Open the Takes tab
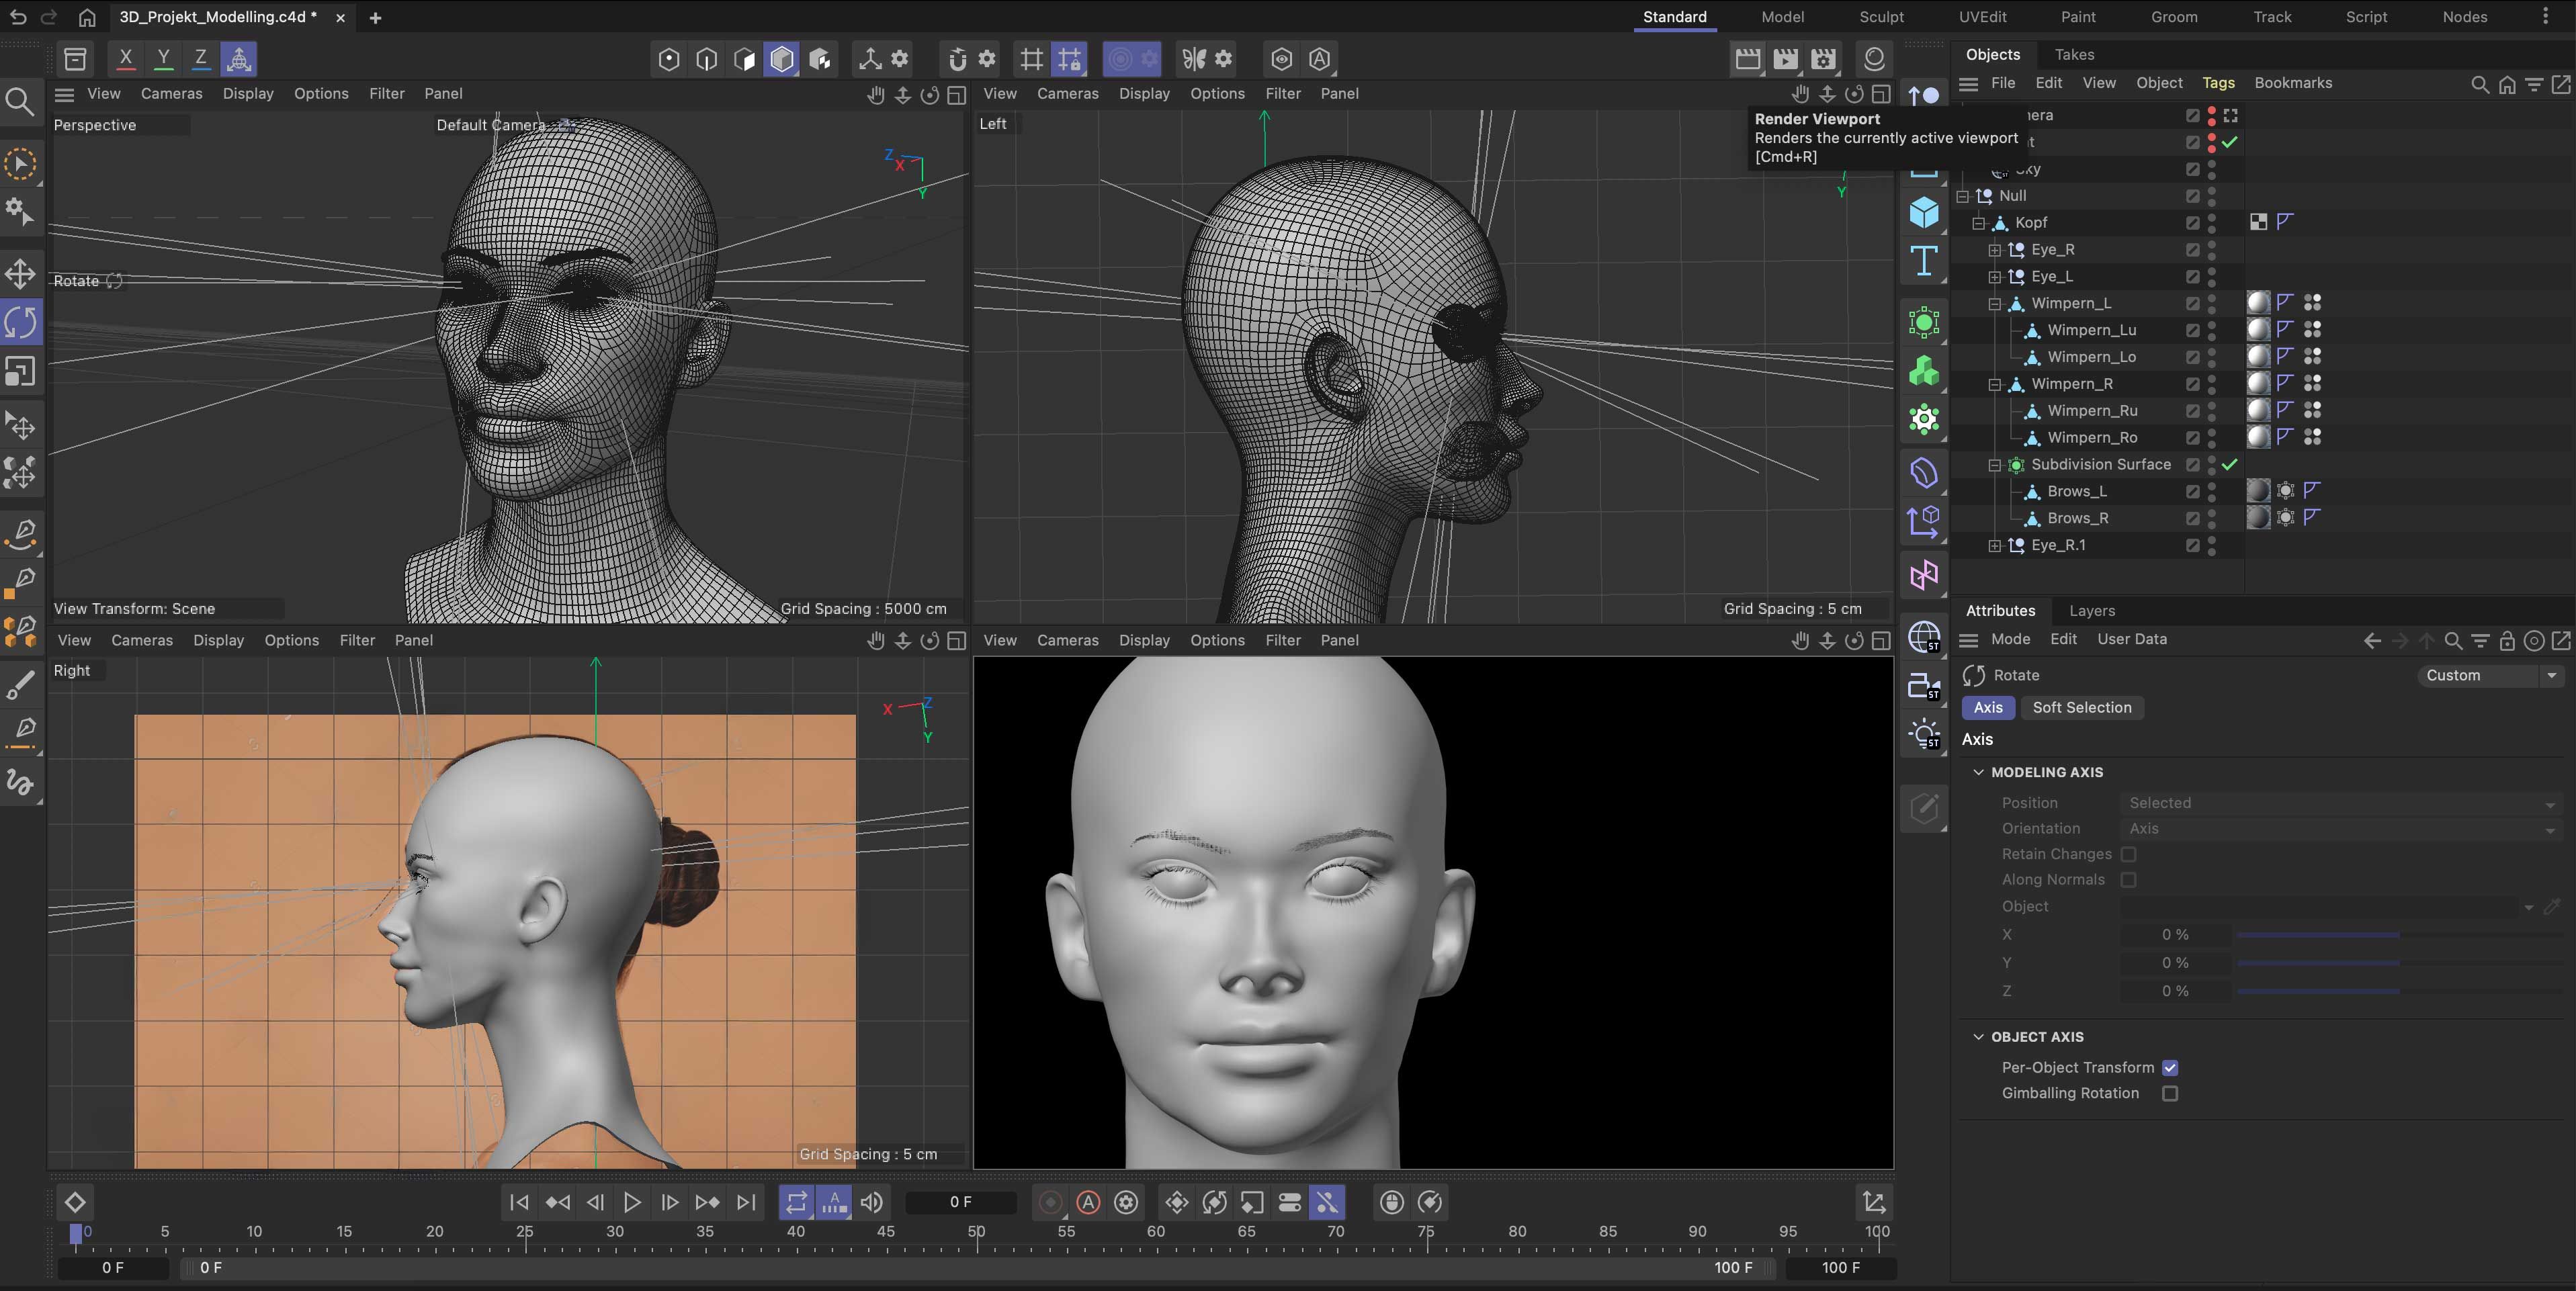The image size is (2576, 1291). pyautogui.click(x=2074, y=55)
